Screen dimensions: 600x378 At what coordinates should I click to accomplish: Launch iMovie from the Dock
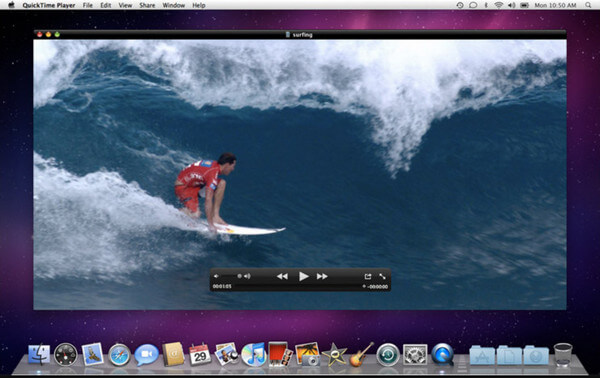[x=334, y=354]
